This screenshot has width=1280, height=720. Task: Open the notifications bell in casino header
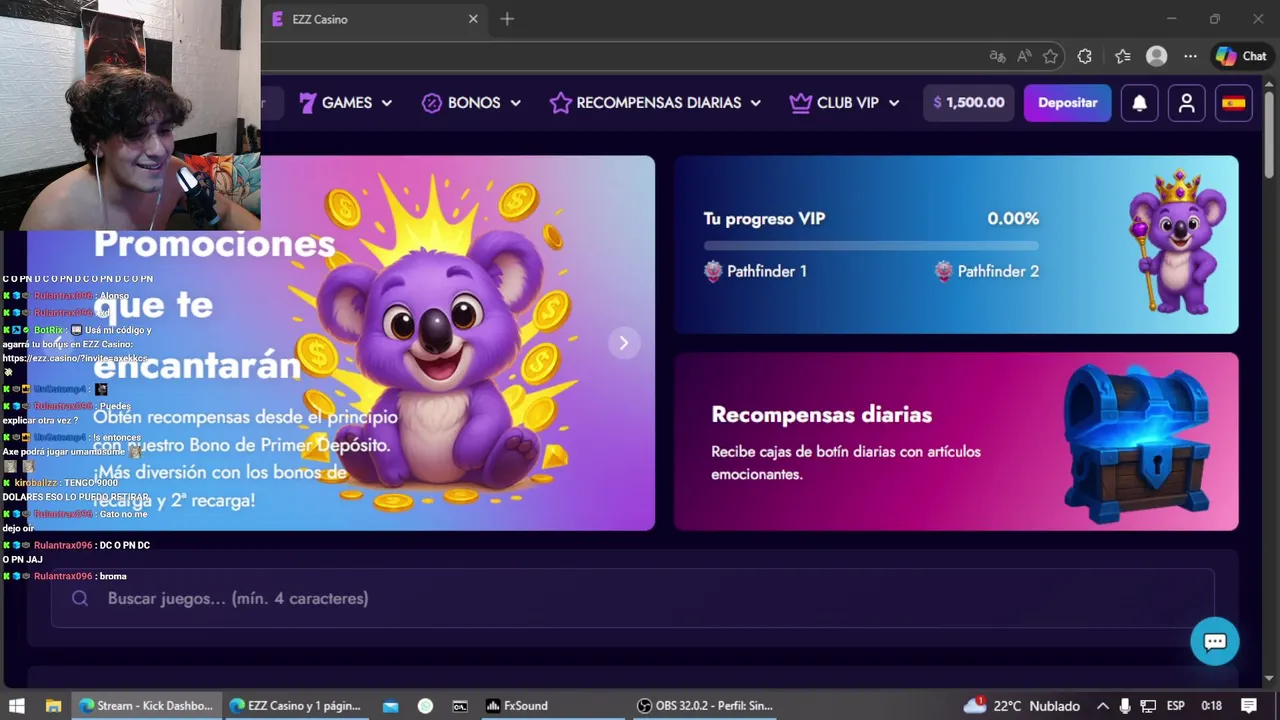point(1139,103)
